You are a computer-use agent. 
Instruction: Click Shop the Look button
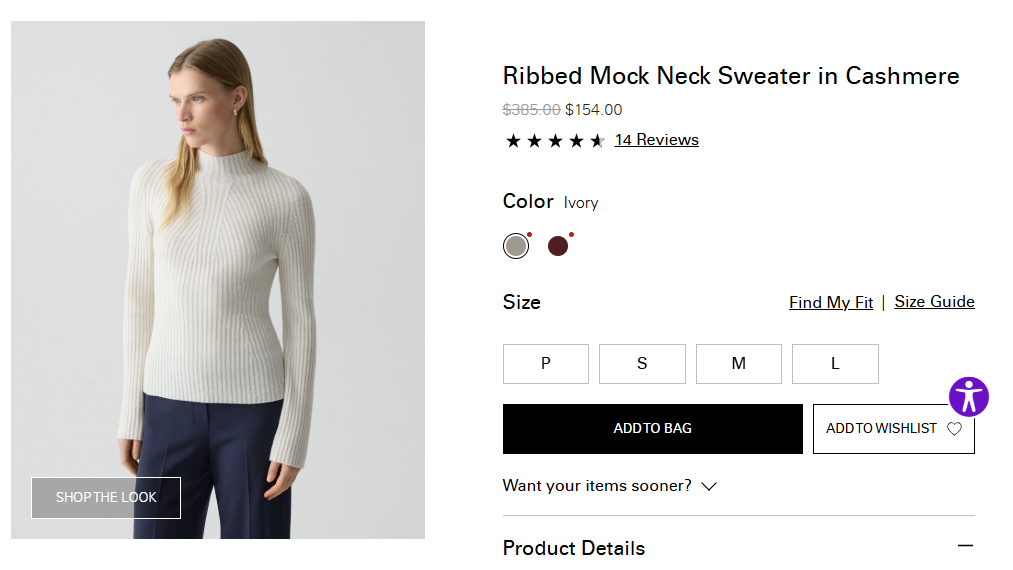tap(106, 498)
